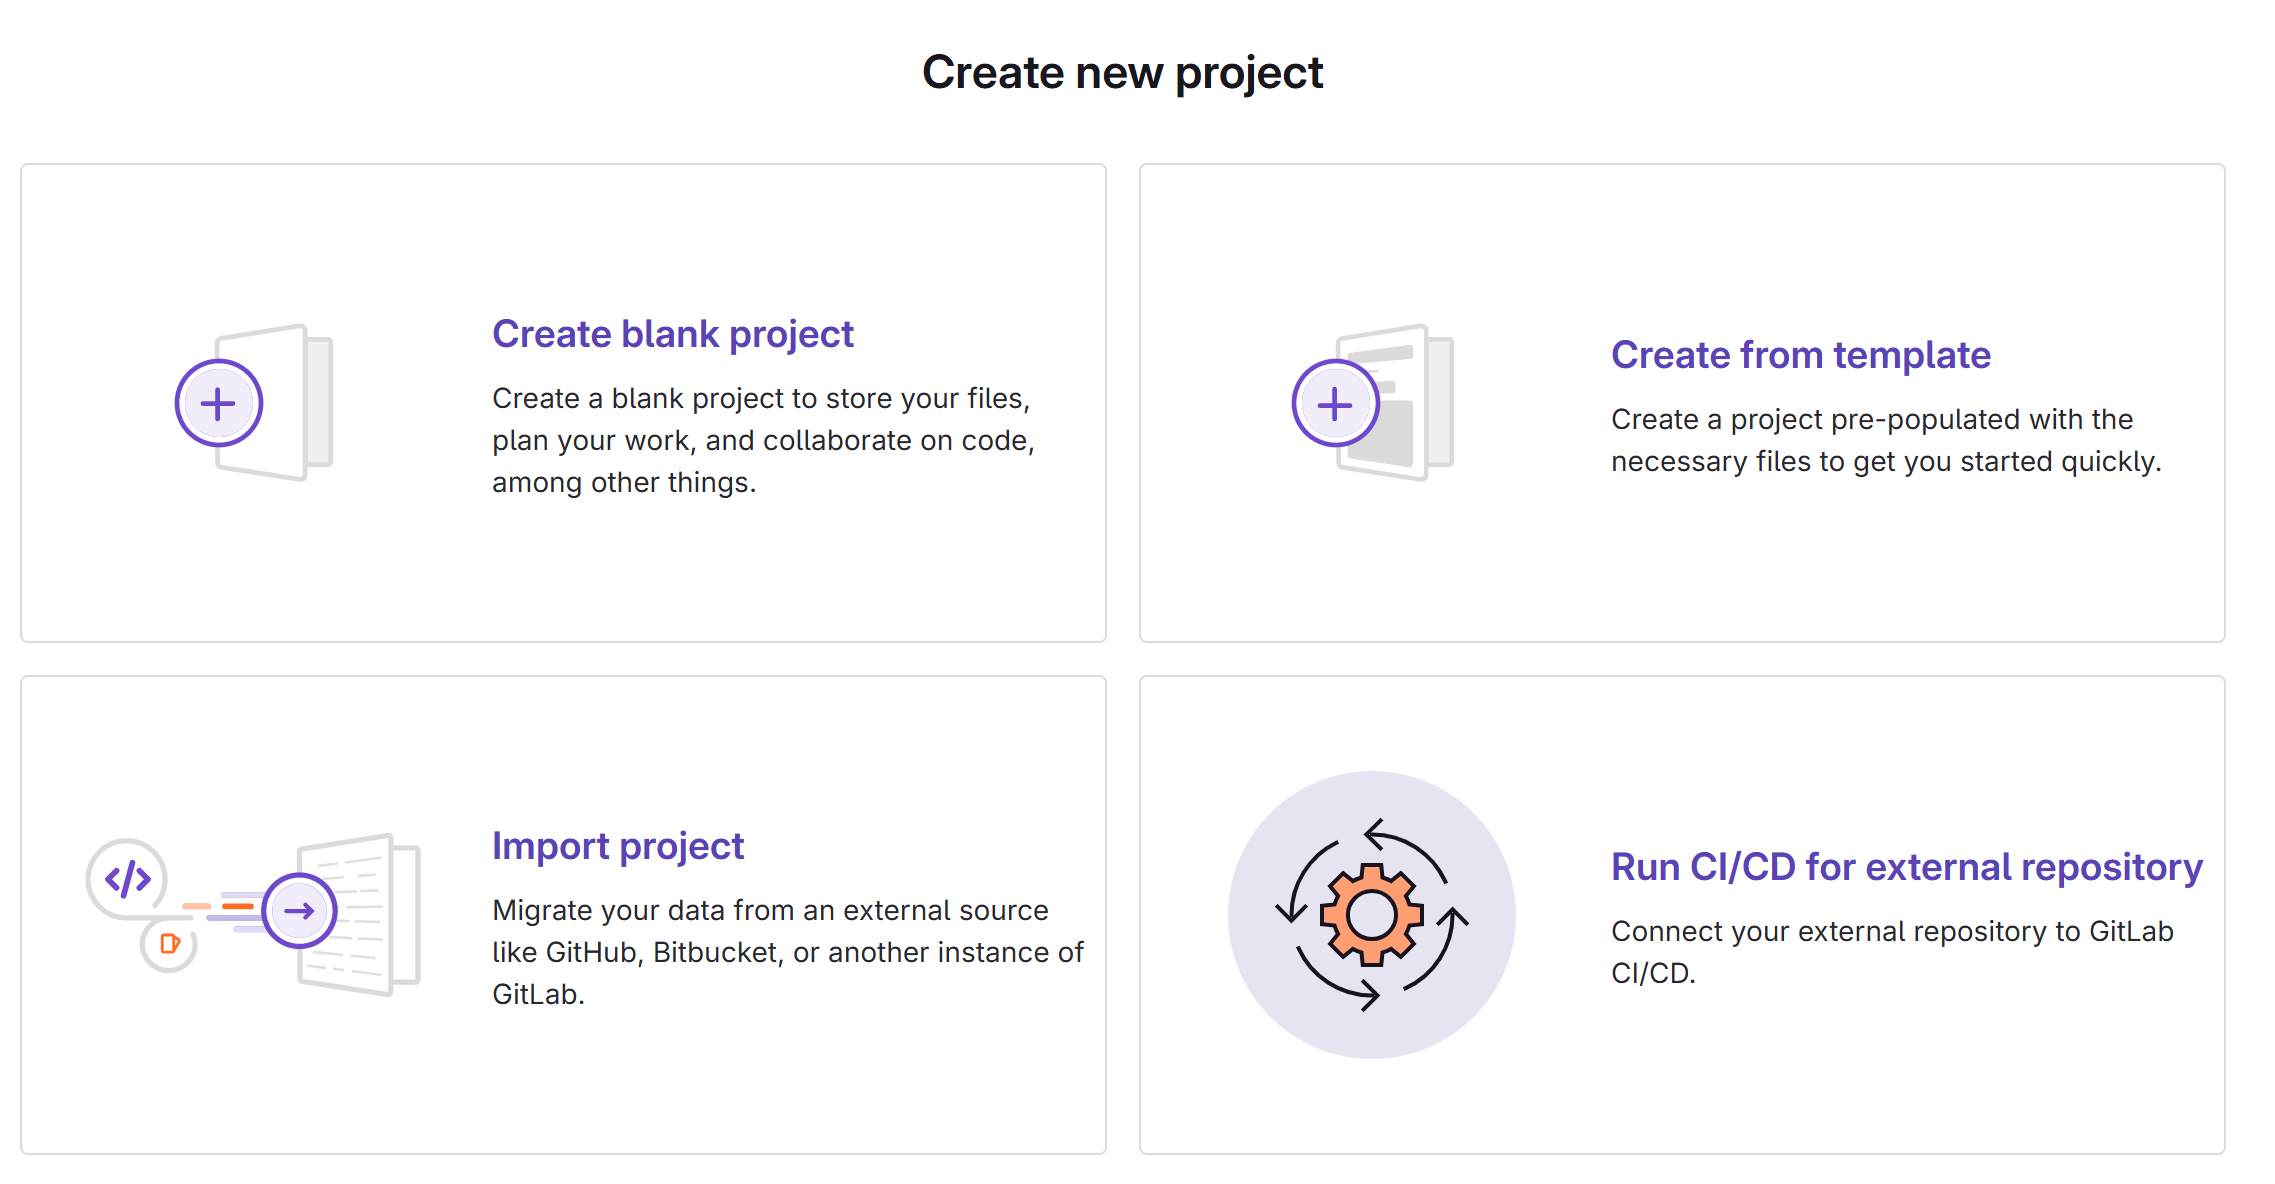Click the 'Migrate your data' description text

pyautogui.click(x=787, y=952)
